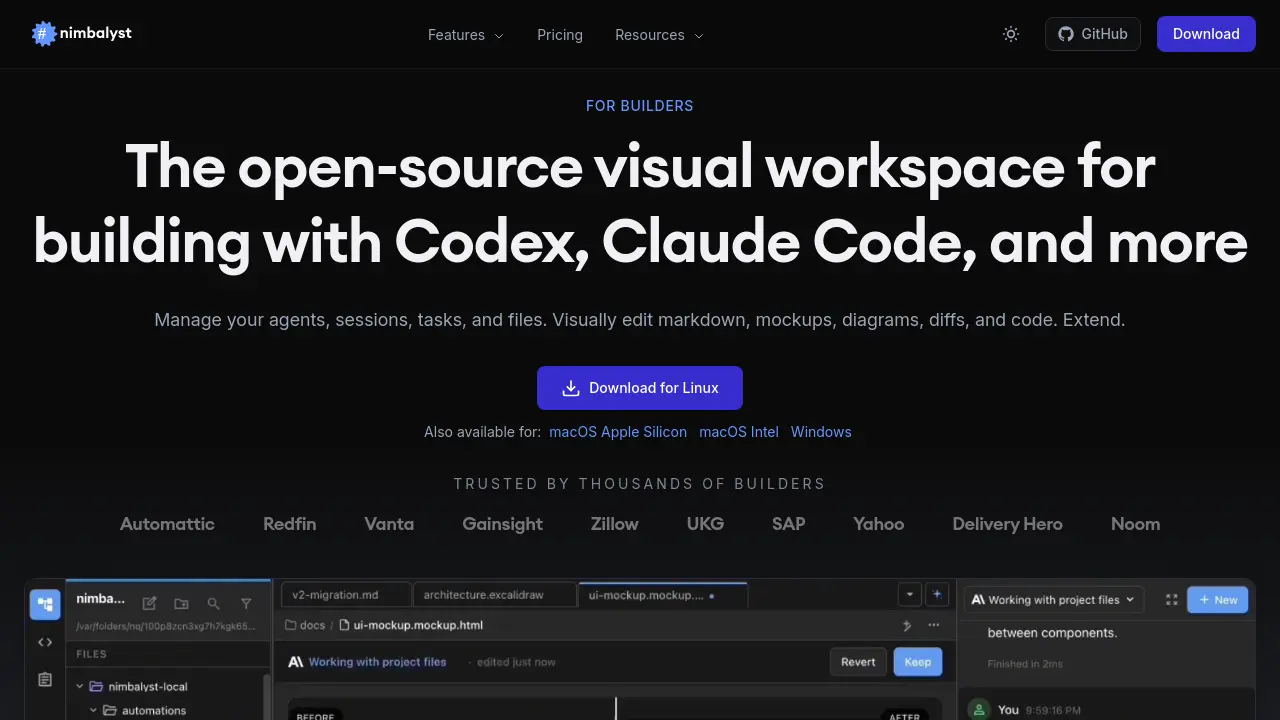Open the Working with project files session dropdown
This screenshot has height=720, width=1280.
[1054, 600]
